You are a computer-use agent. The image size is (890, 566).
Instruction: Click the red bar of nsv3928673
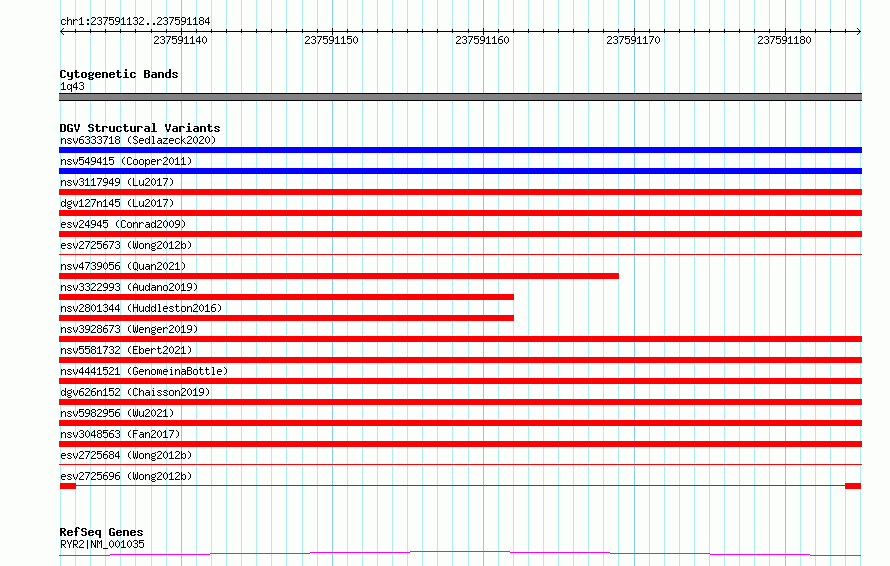[460, 339]
